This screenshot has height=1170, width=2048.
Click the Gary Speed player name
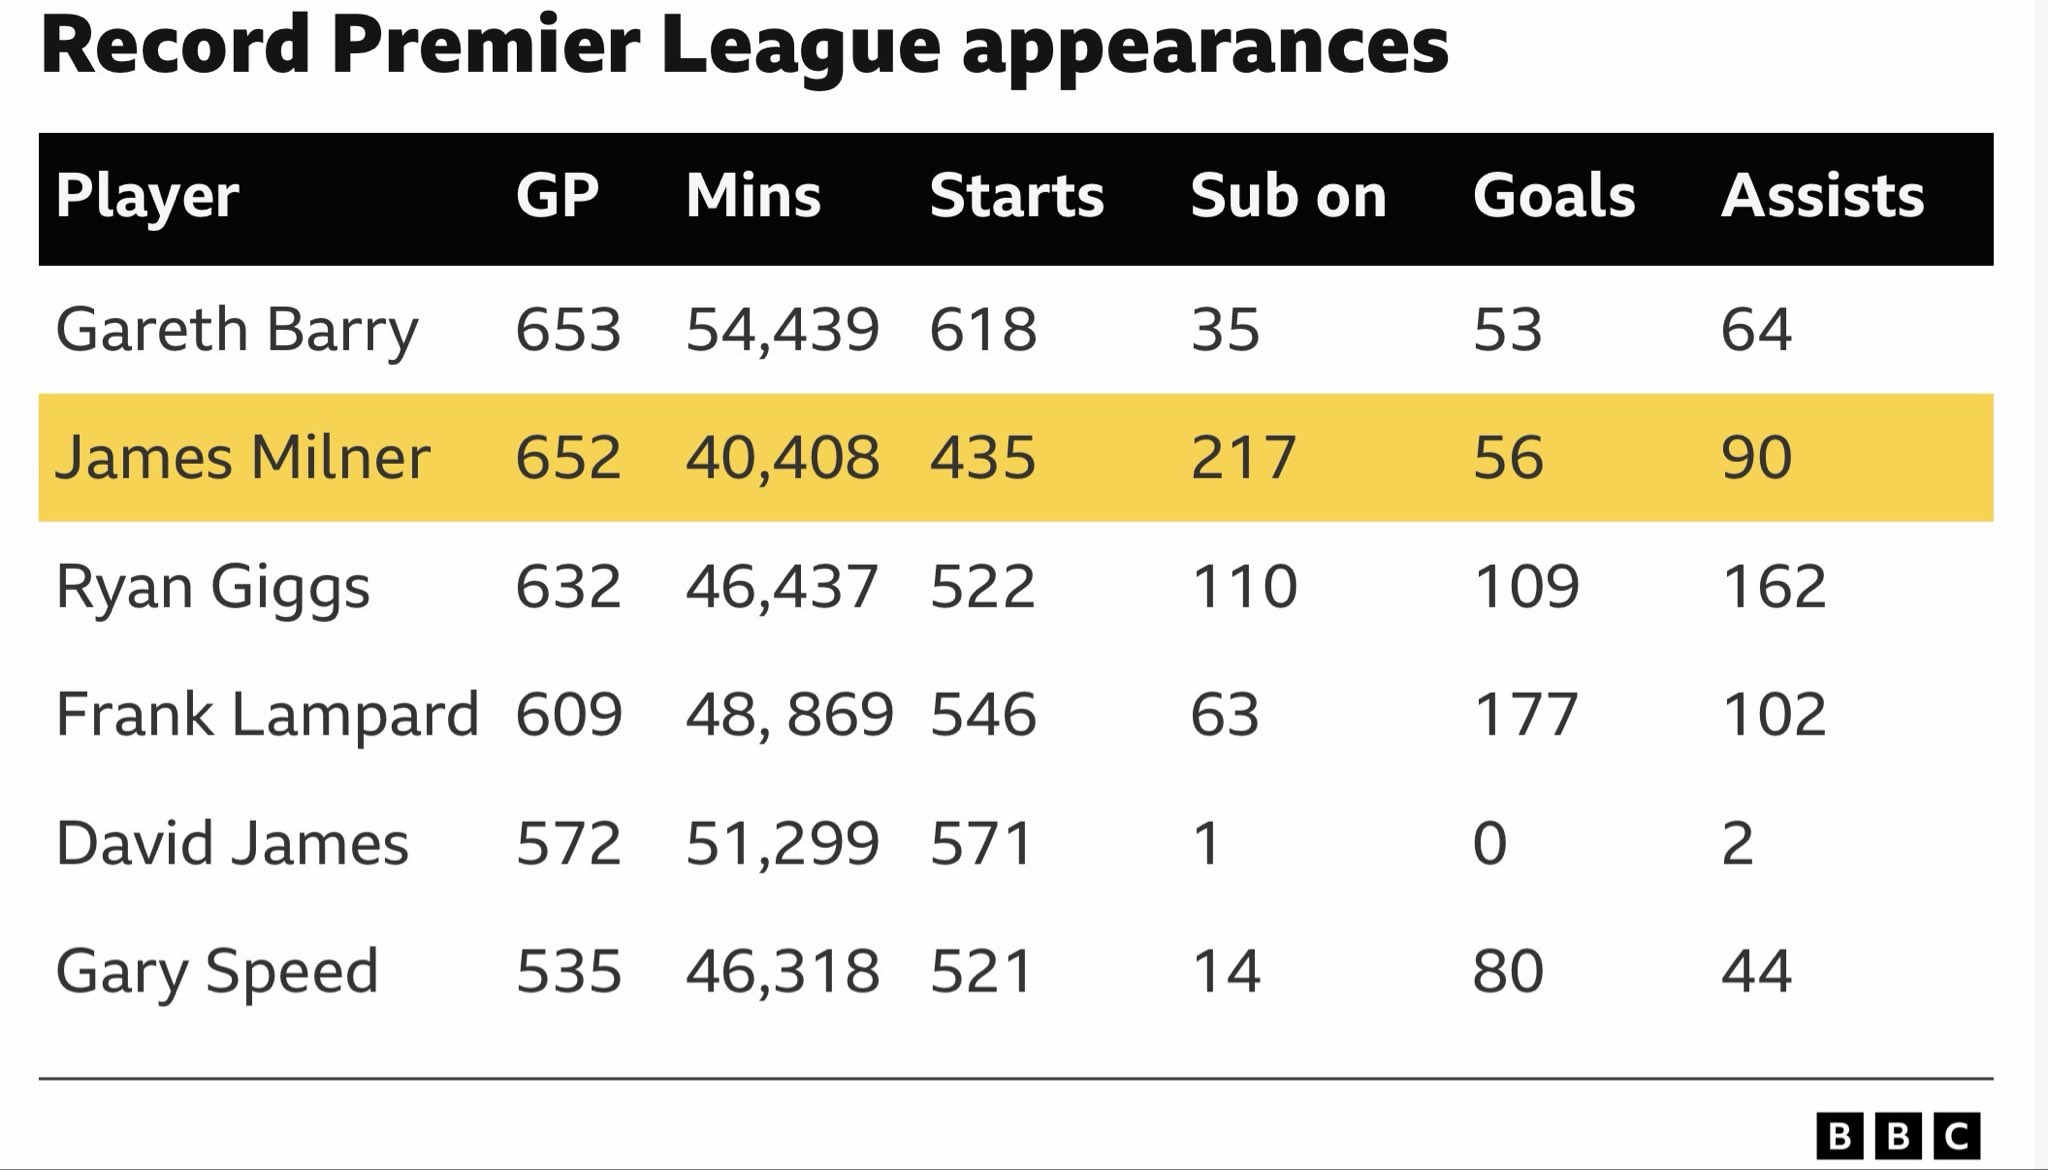tap(217, 971)
